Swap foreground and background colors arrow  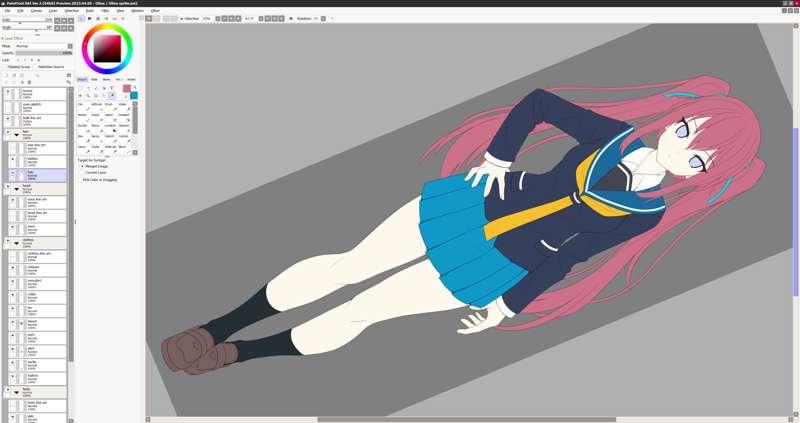click(135, 88)
